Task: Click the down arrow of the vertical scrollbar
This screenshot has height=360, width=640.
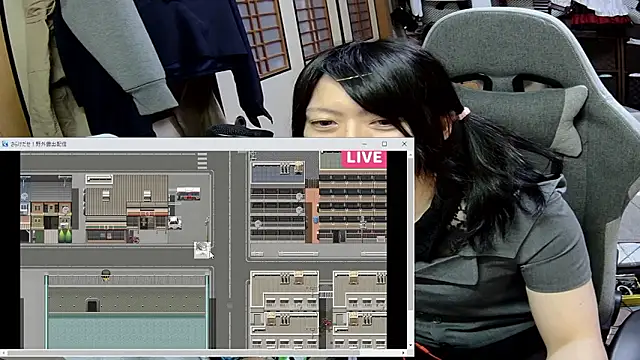Action: click(x=410, y=346)
